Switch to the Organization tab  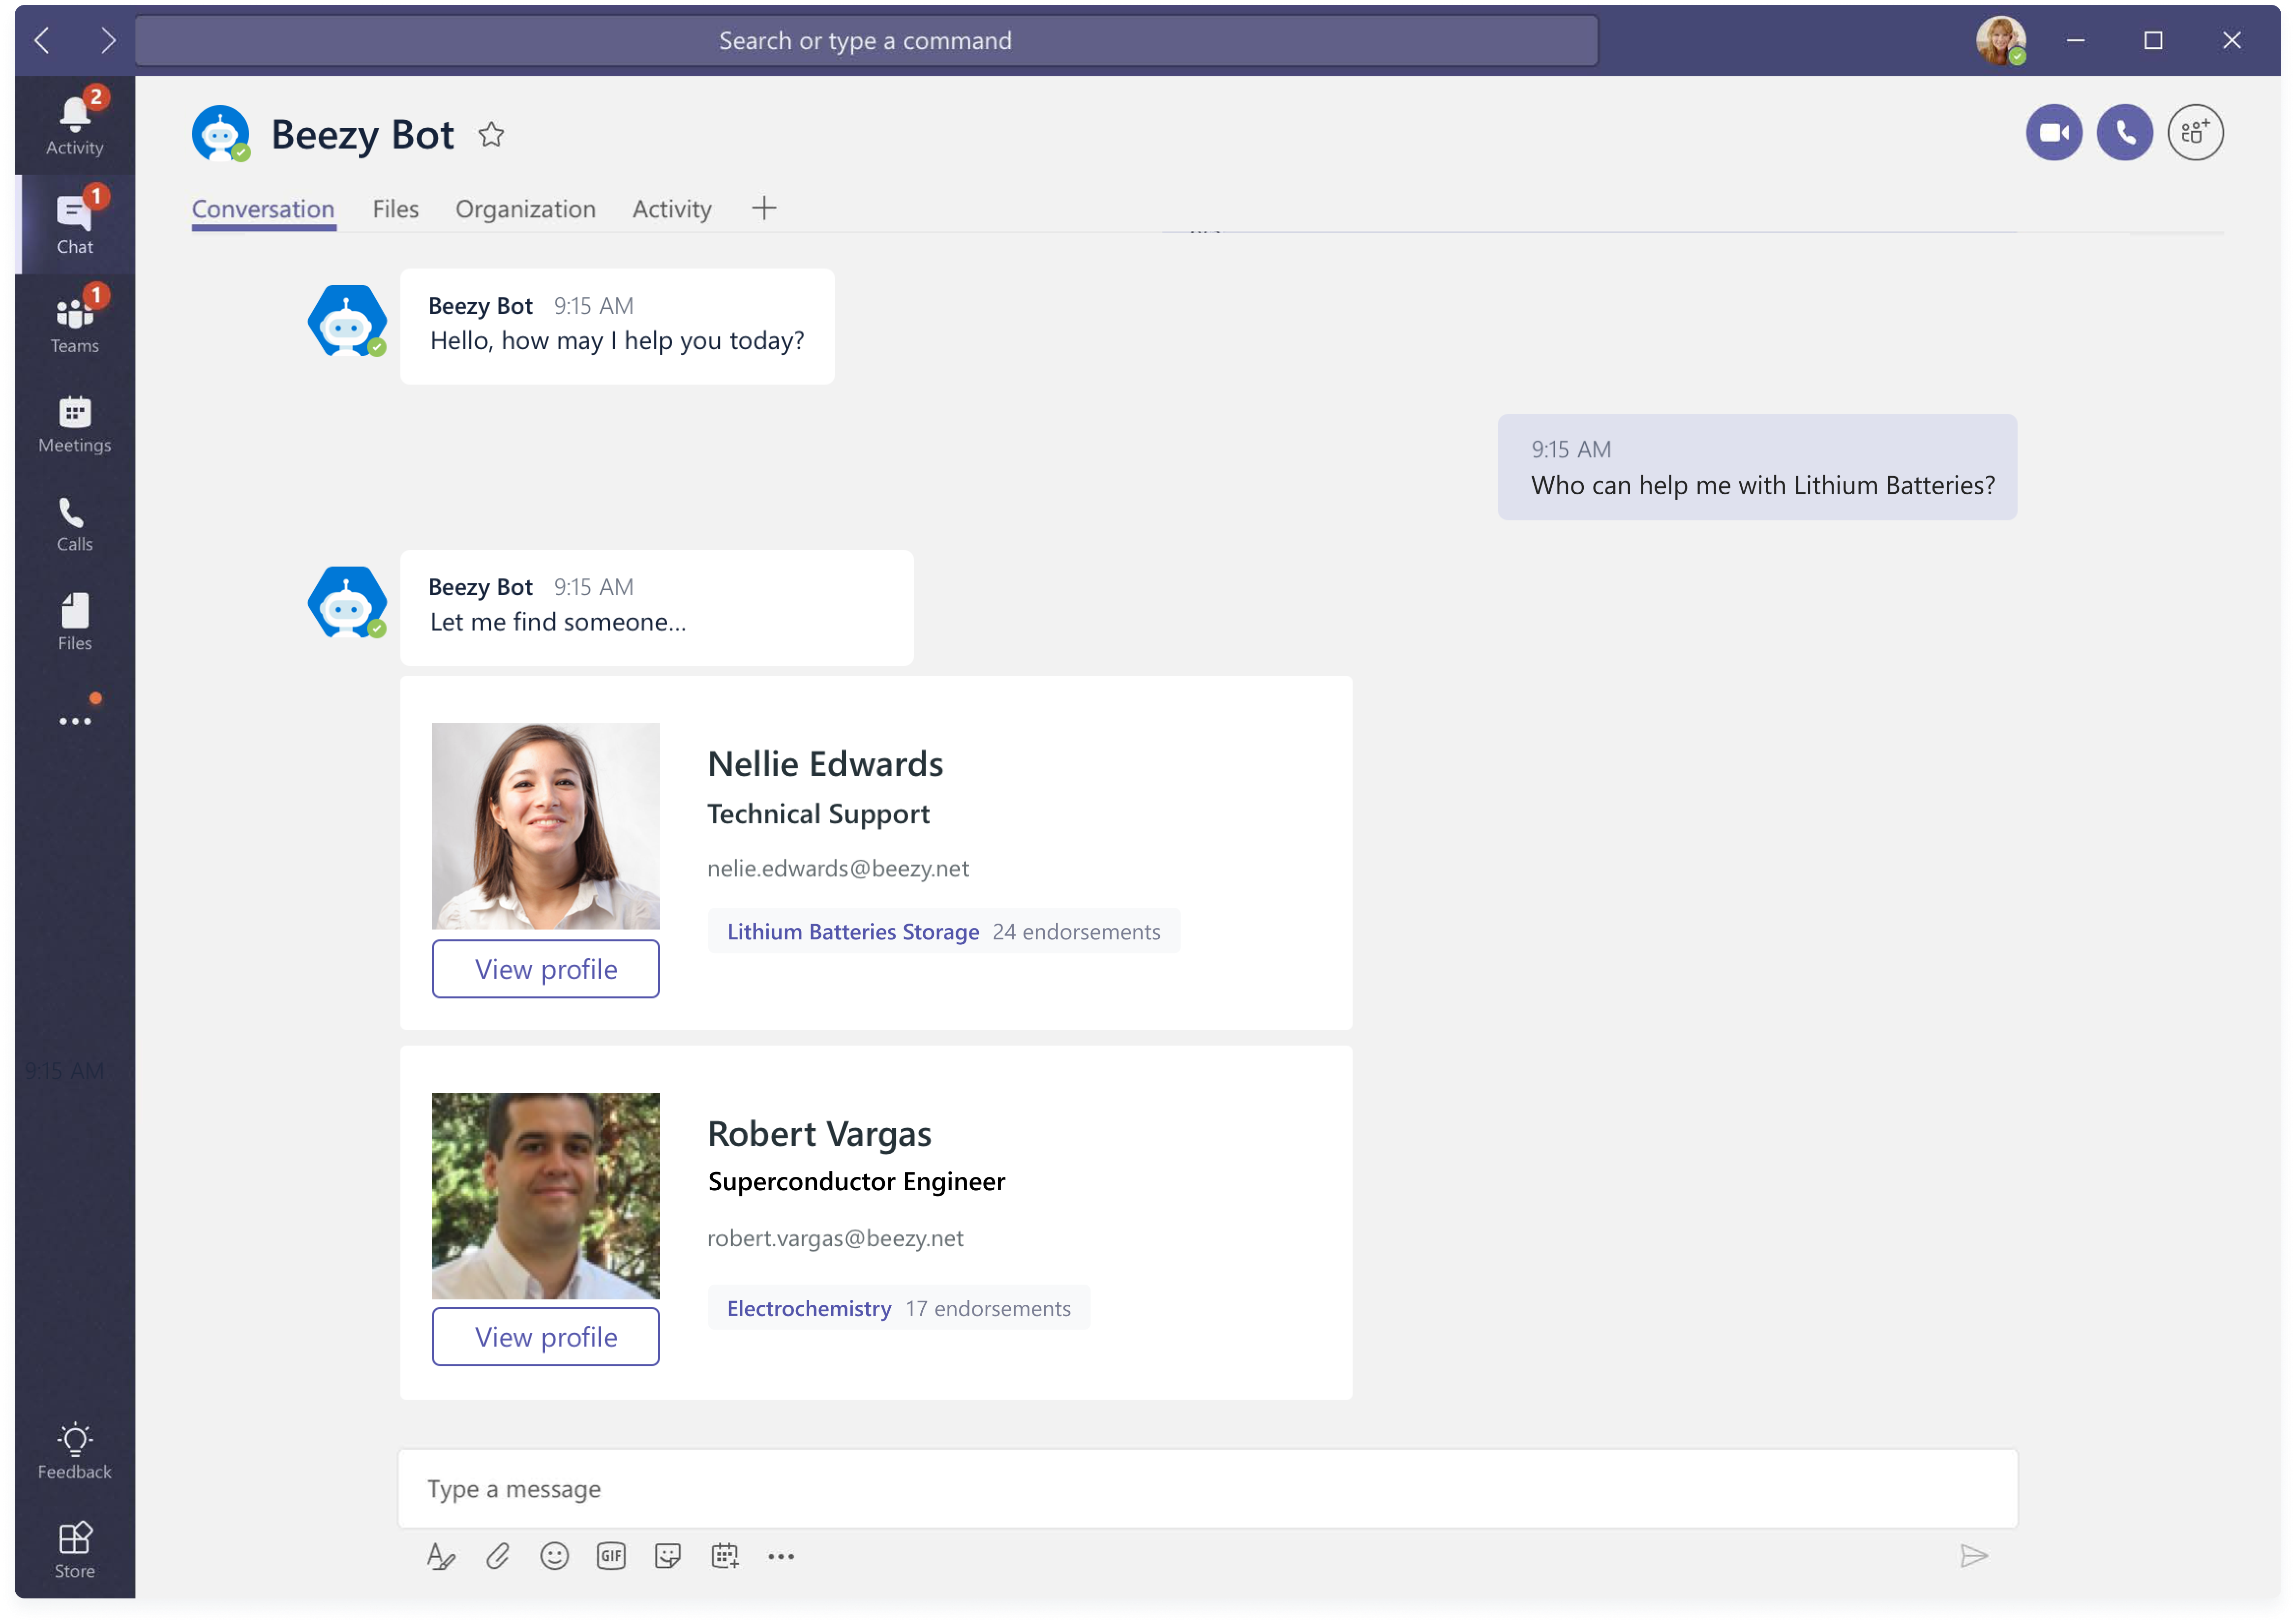tap(525, 209)
